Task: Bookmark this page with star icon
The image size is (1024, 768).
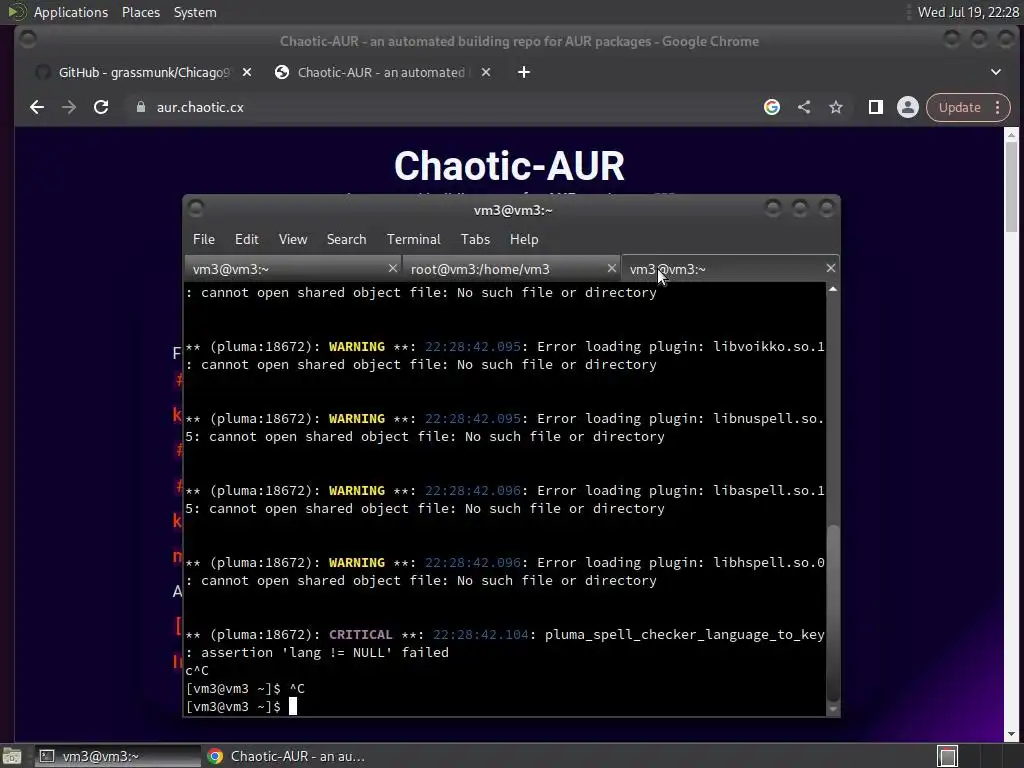Action: click(836, 107)
